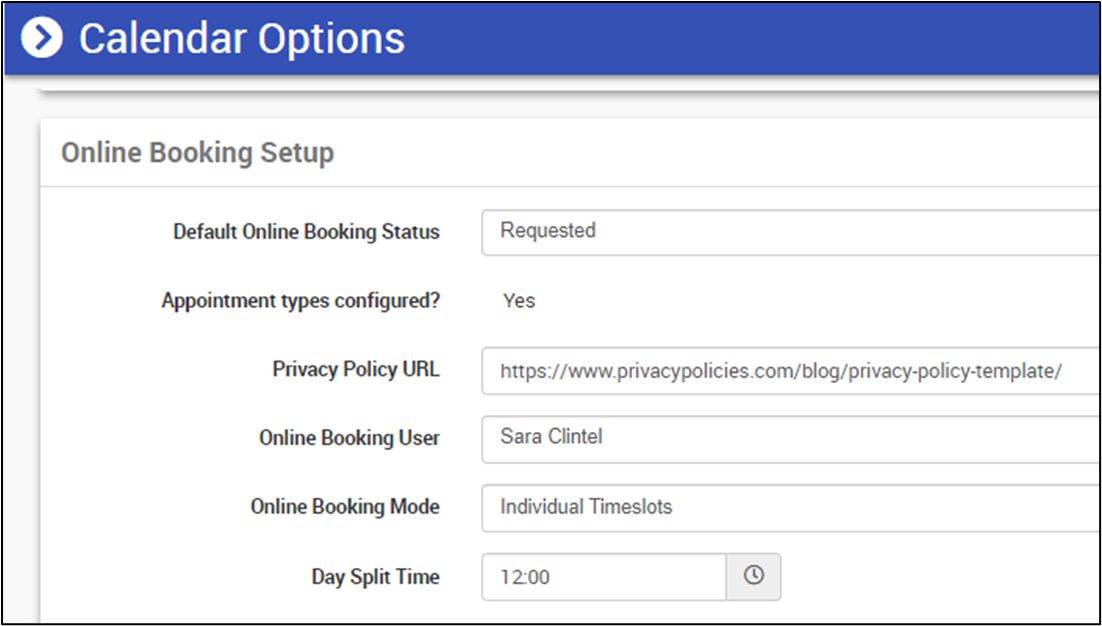Click the Day Split Time label

click(x=375, y=577)
